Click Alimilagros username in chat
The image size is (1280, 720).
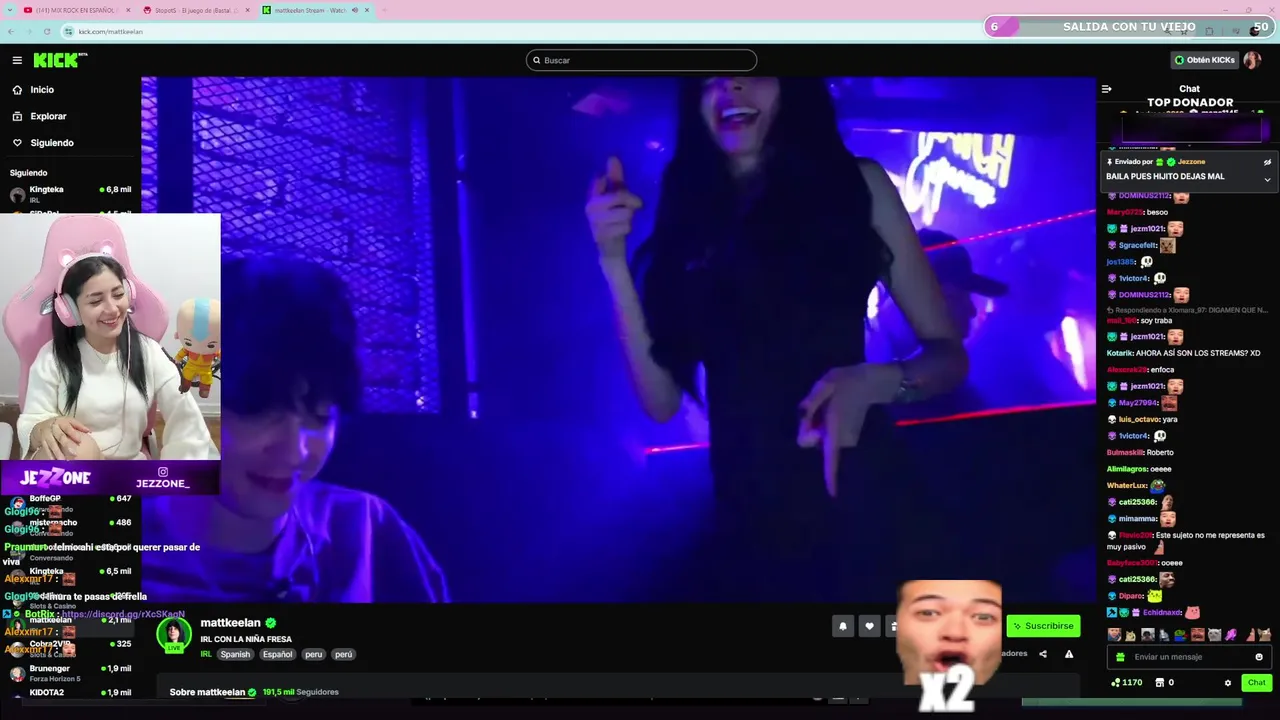point(1126,469)
